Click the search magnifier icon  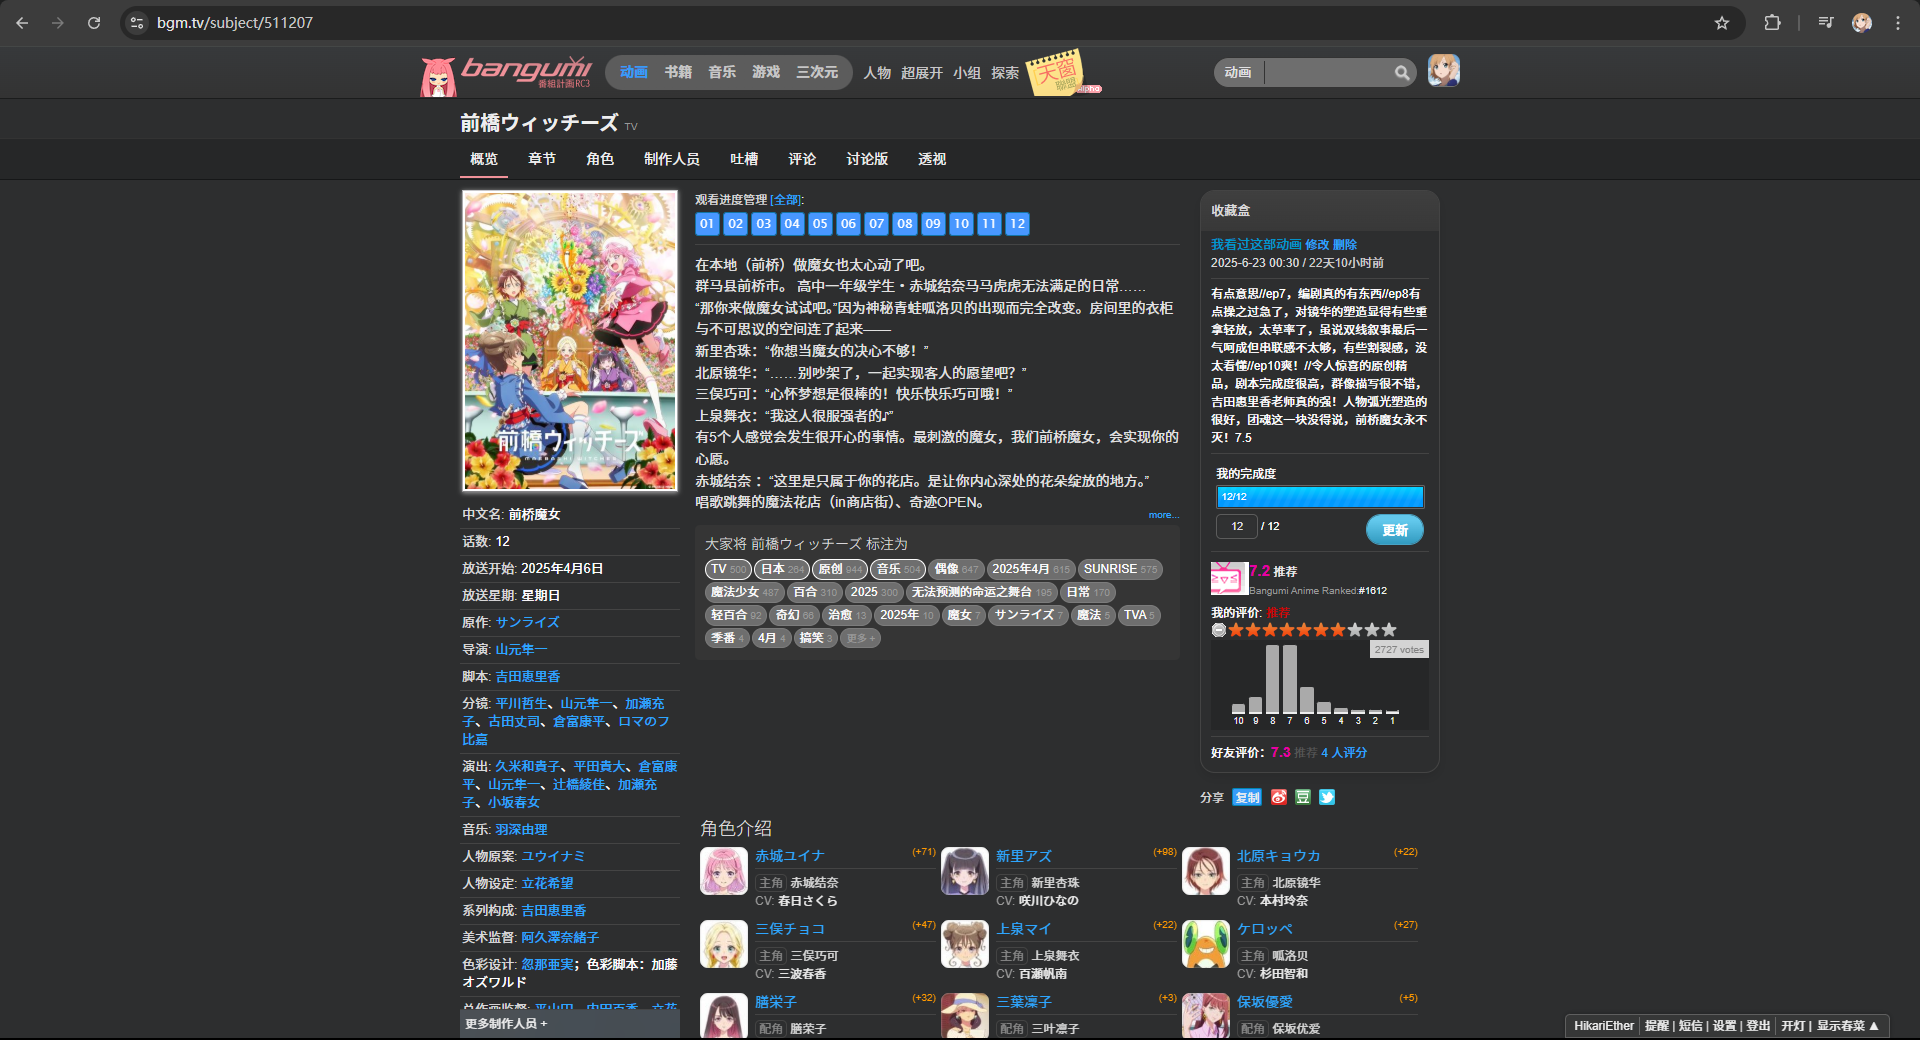1402,72
